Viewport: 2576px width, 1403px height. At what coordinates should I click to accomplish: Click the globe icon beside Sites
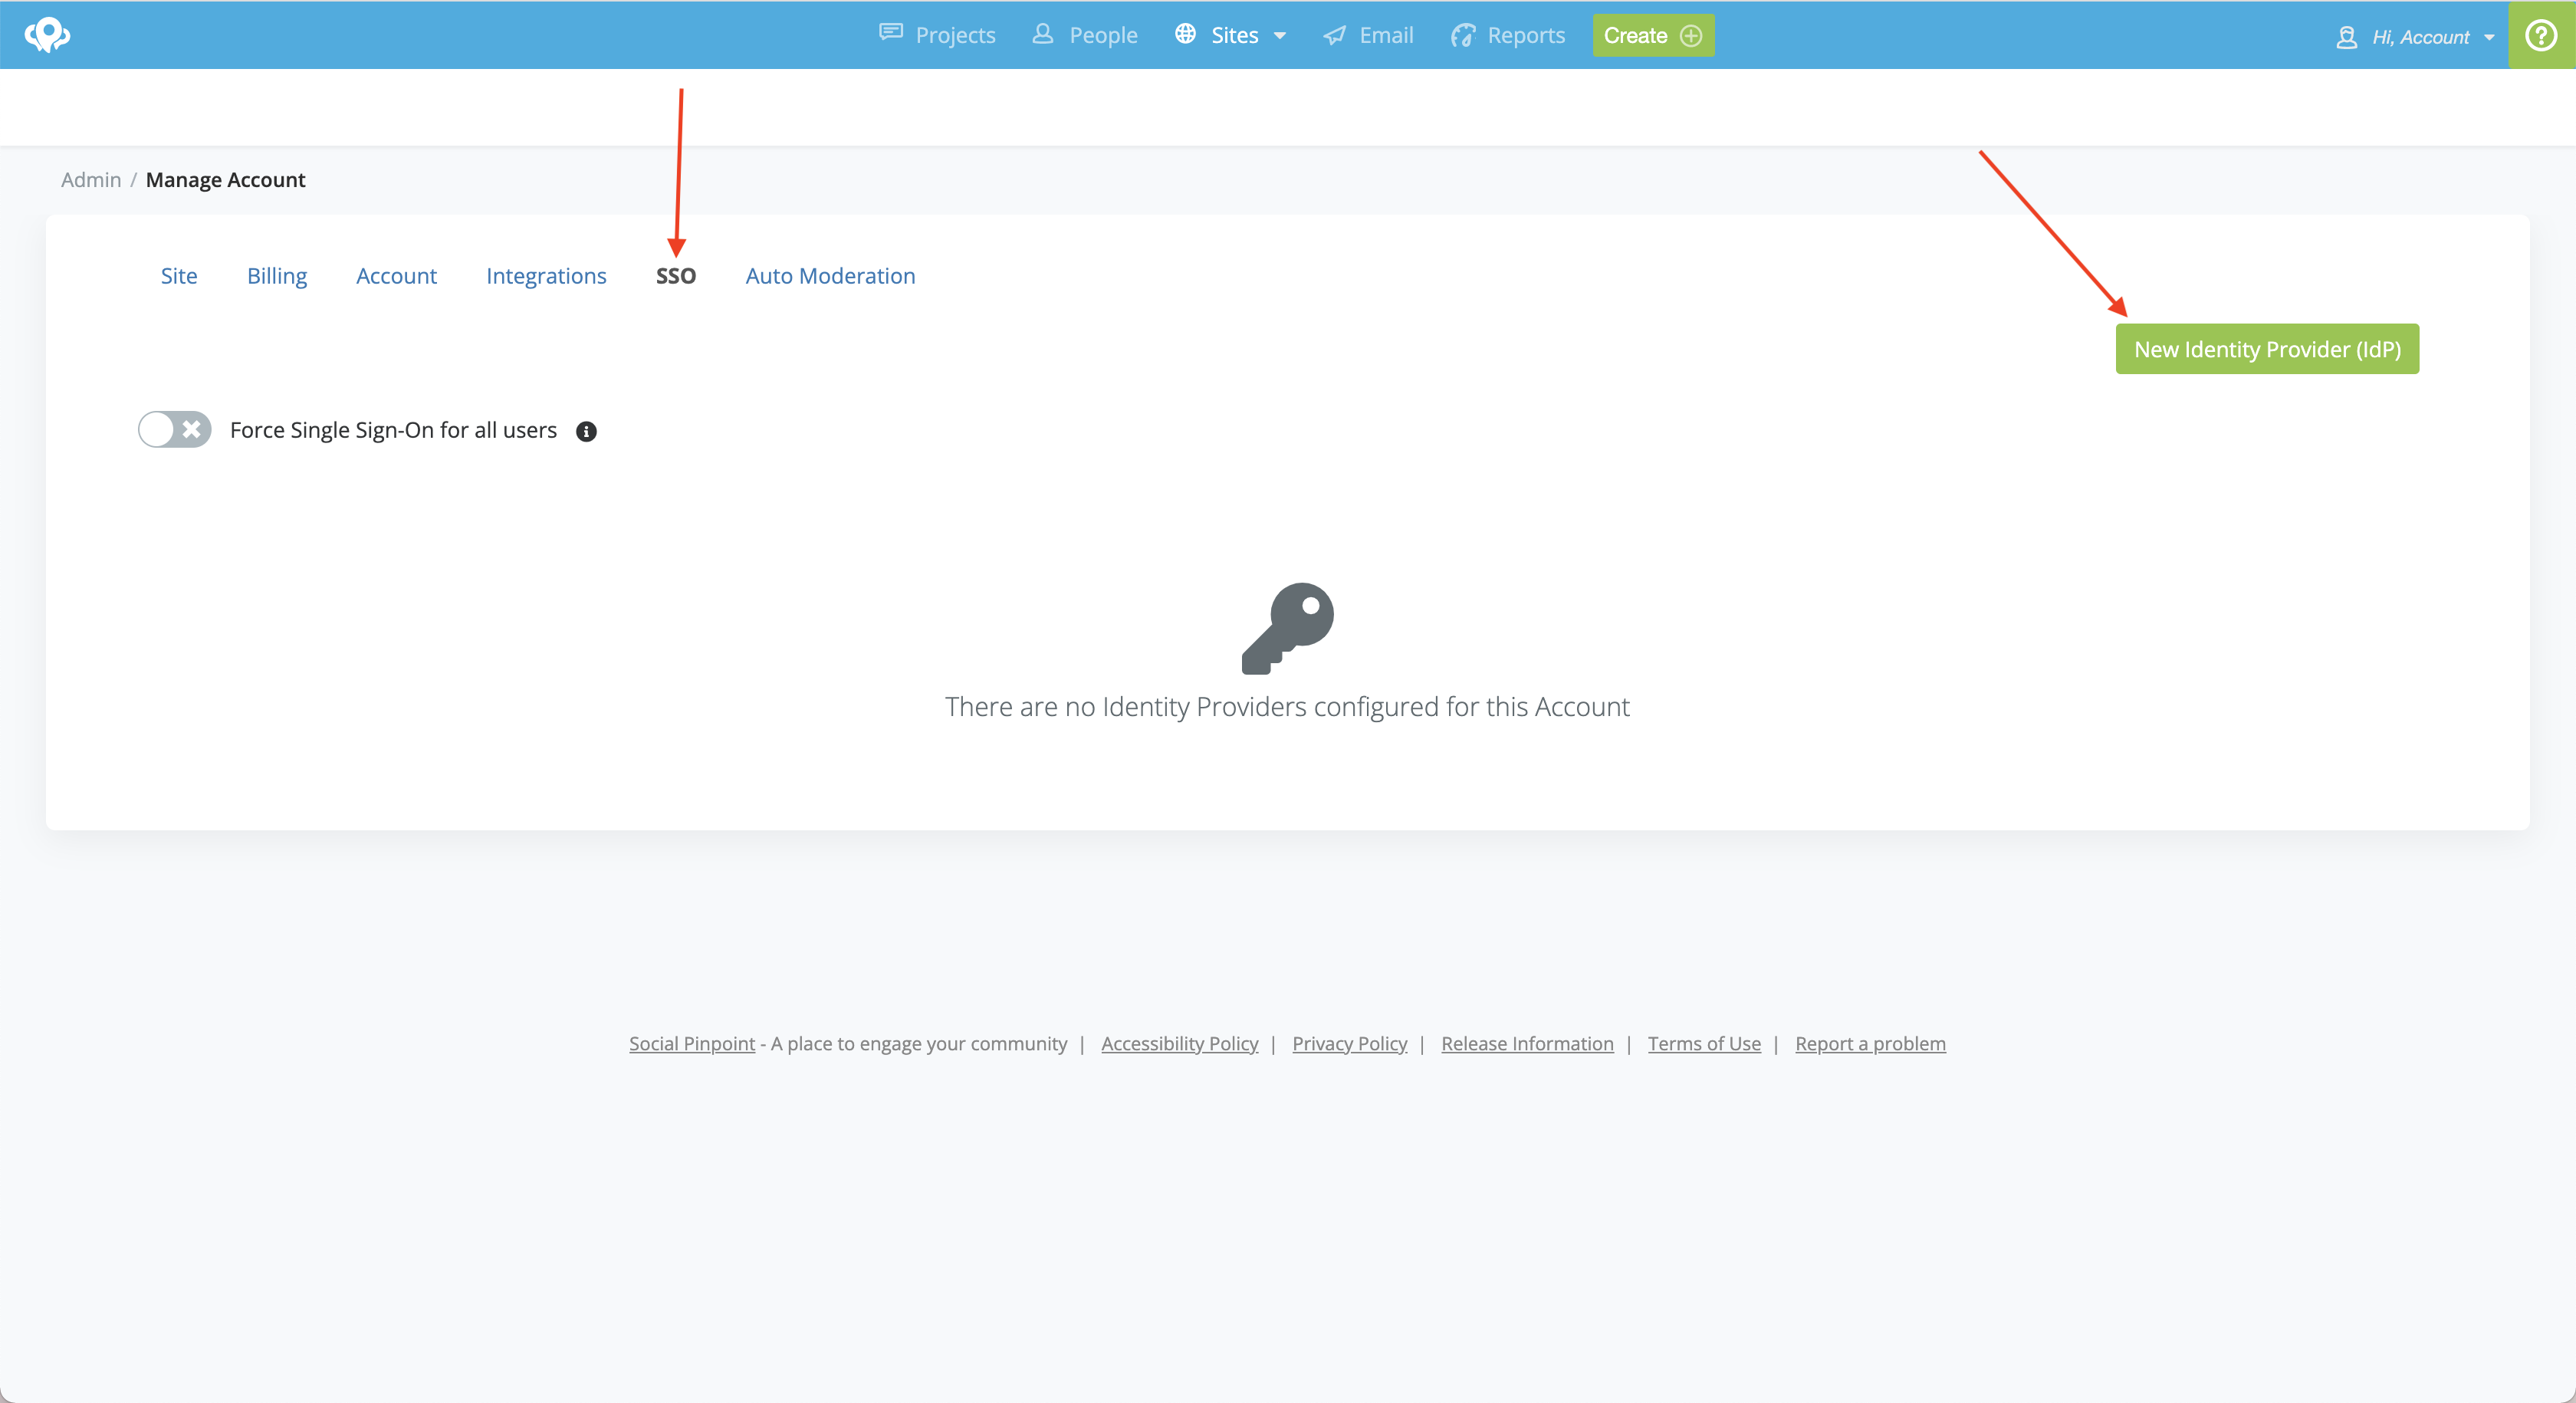click(1186, 34)
